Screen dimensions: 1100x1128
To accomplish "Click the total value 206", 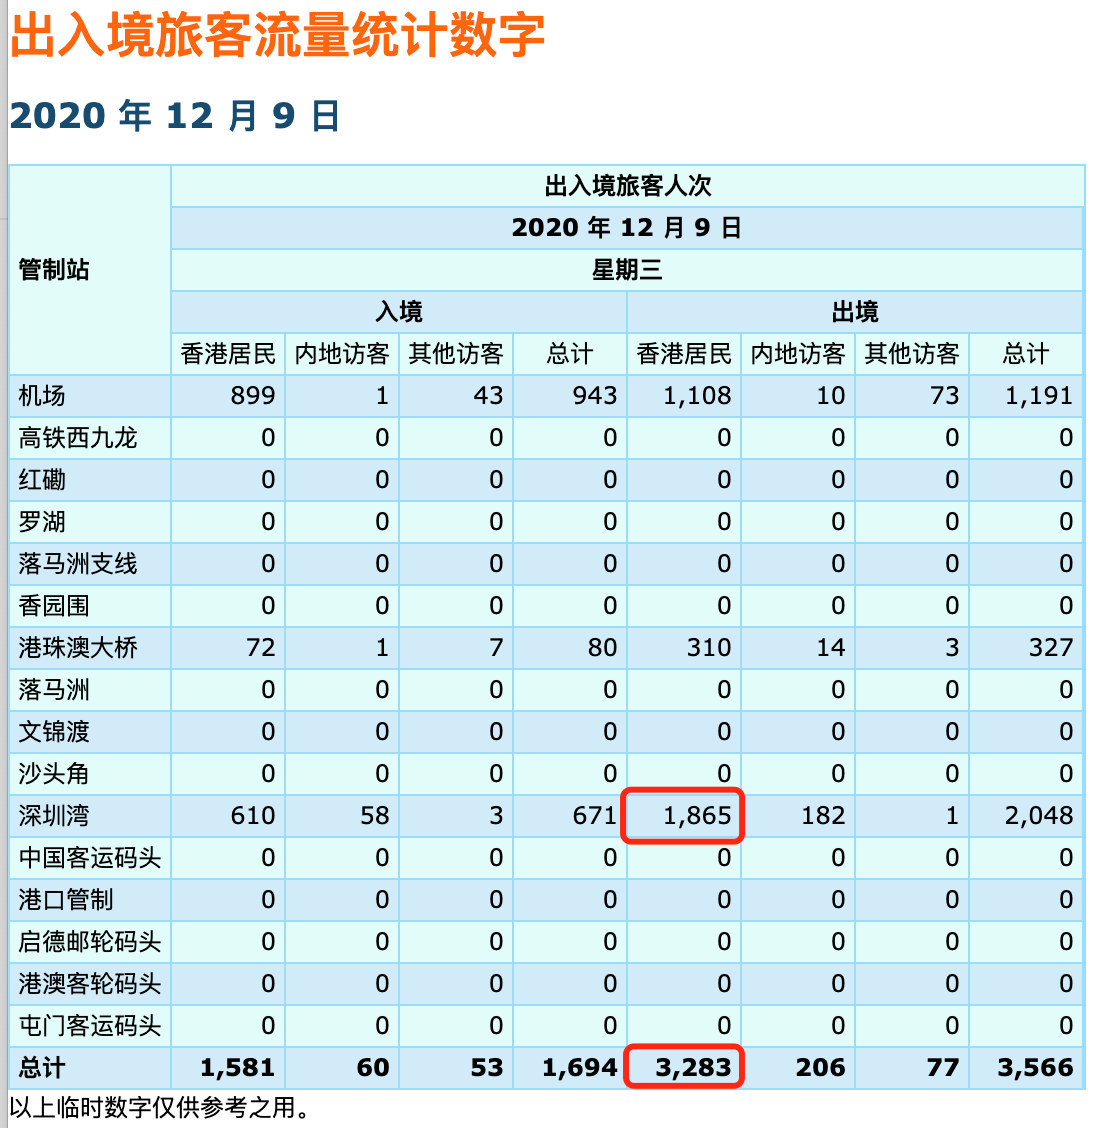I will [821, 1068].
